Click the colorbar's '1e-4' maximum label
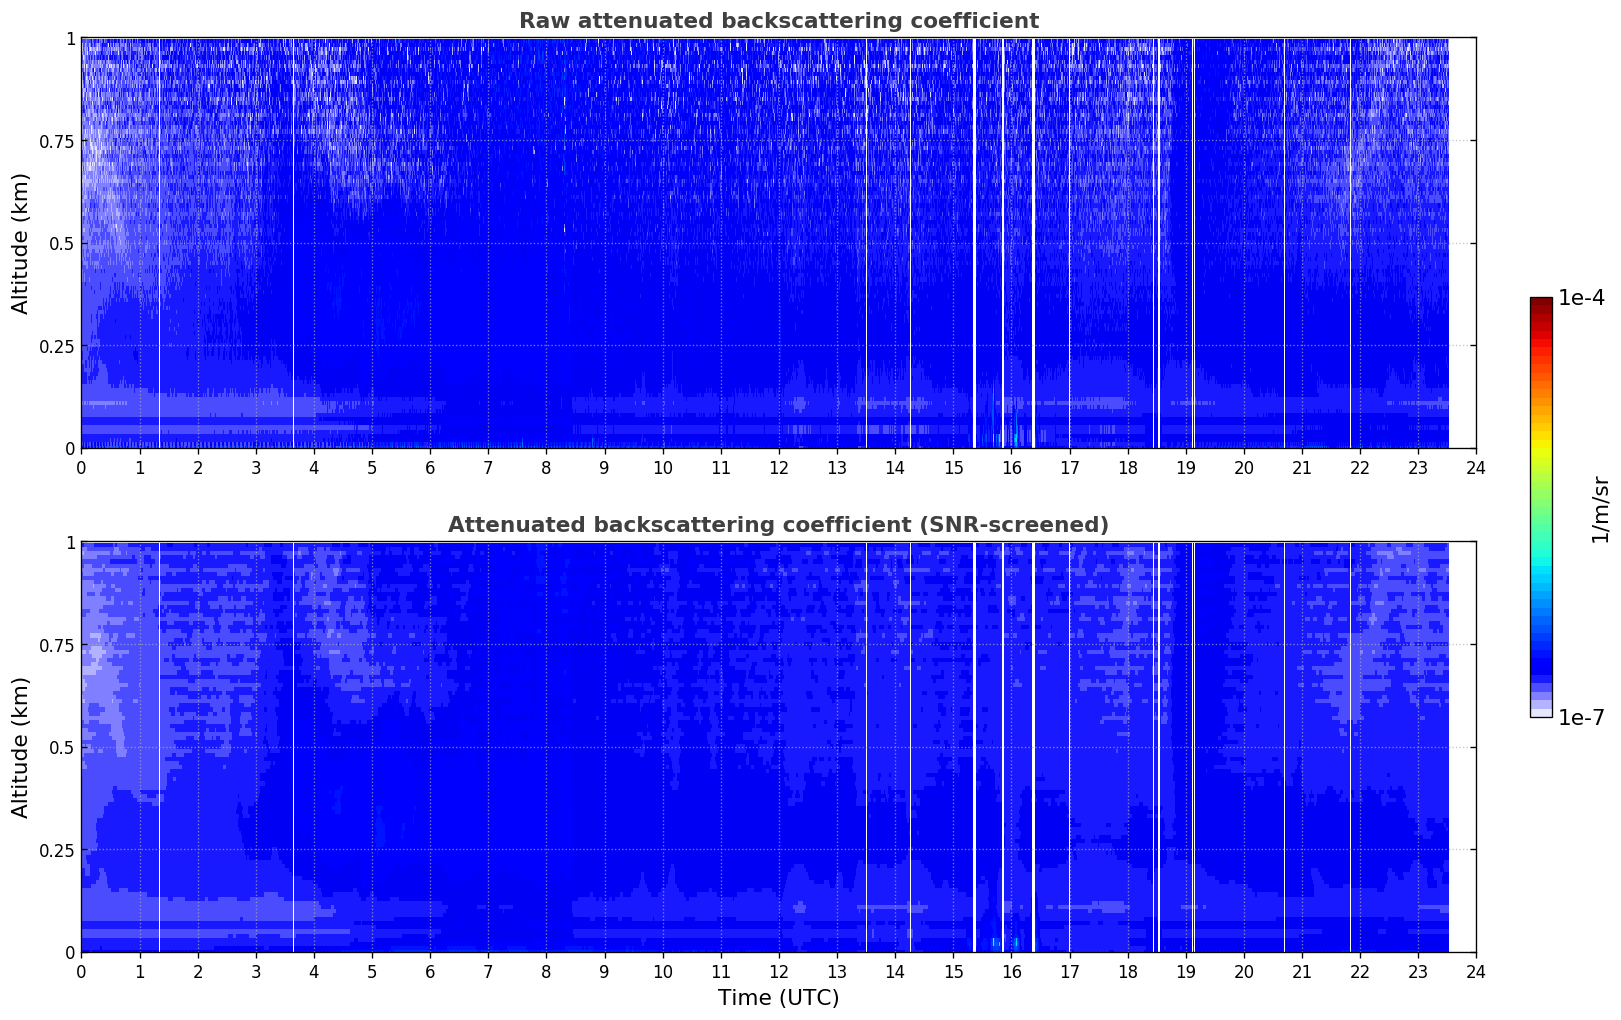Screen dimensions: 1621x1020 click(1581, 298)
